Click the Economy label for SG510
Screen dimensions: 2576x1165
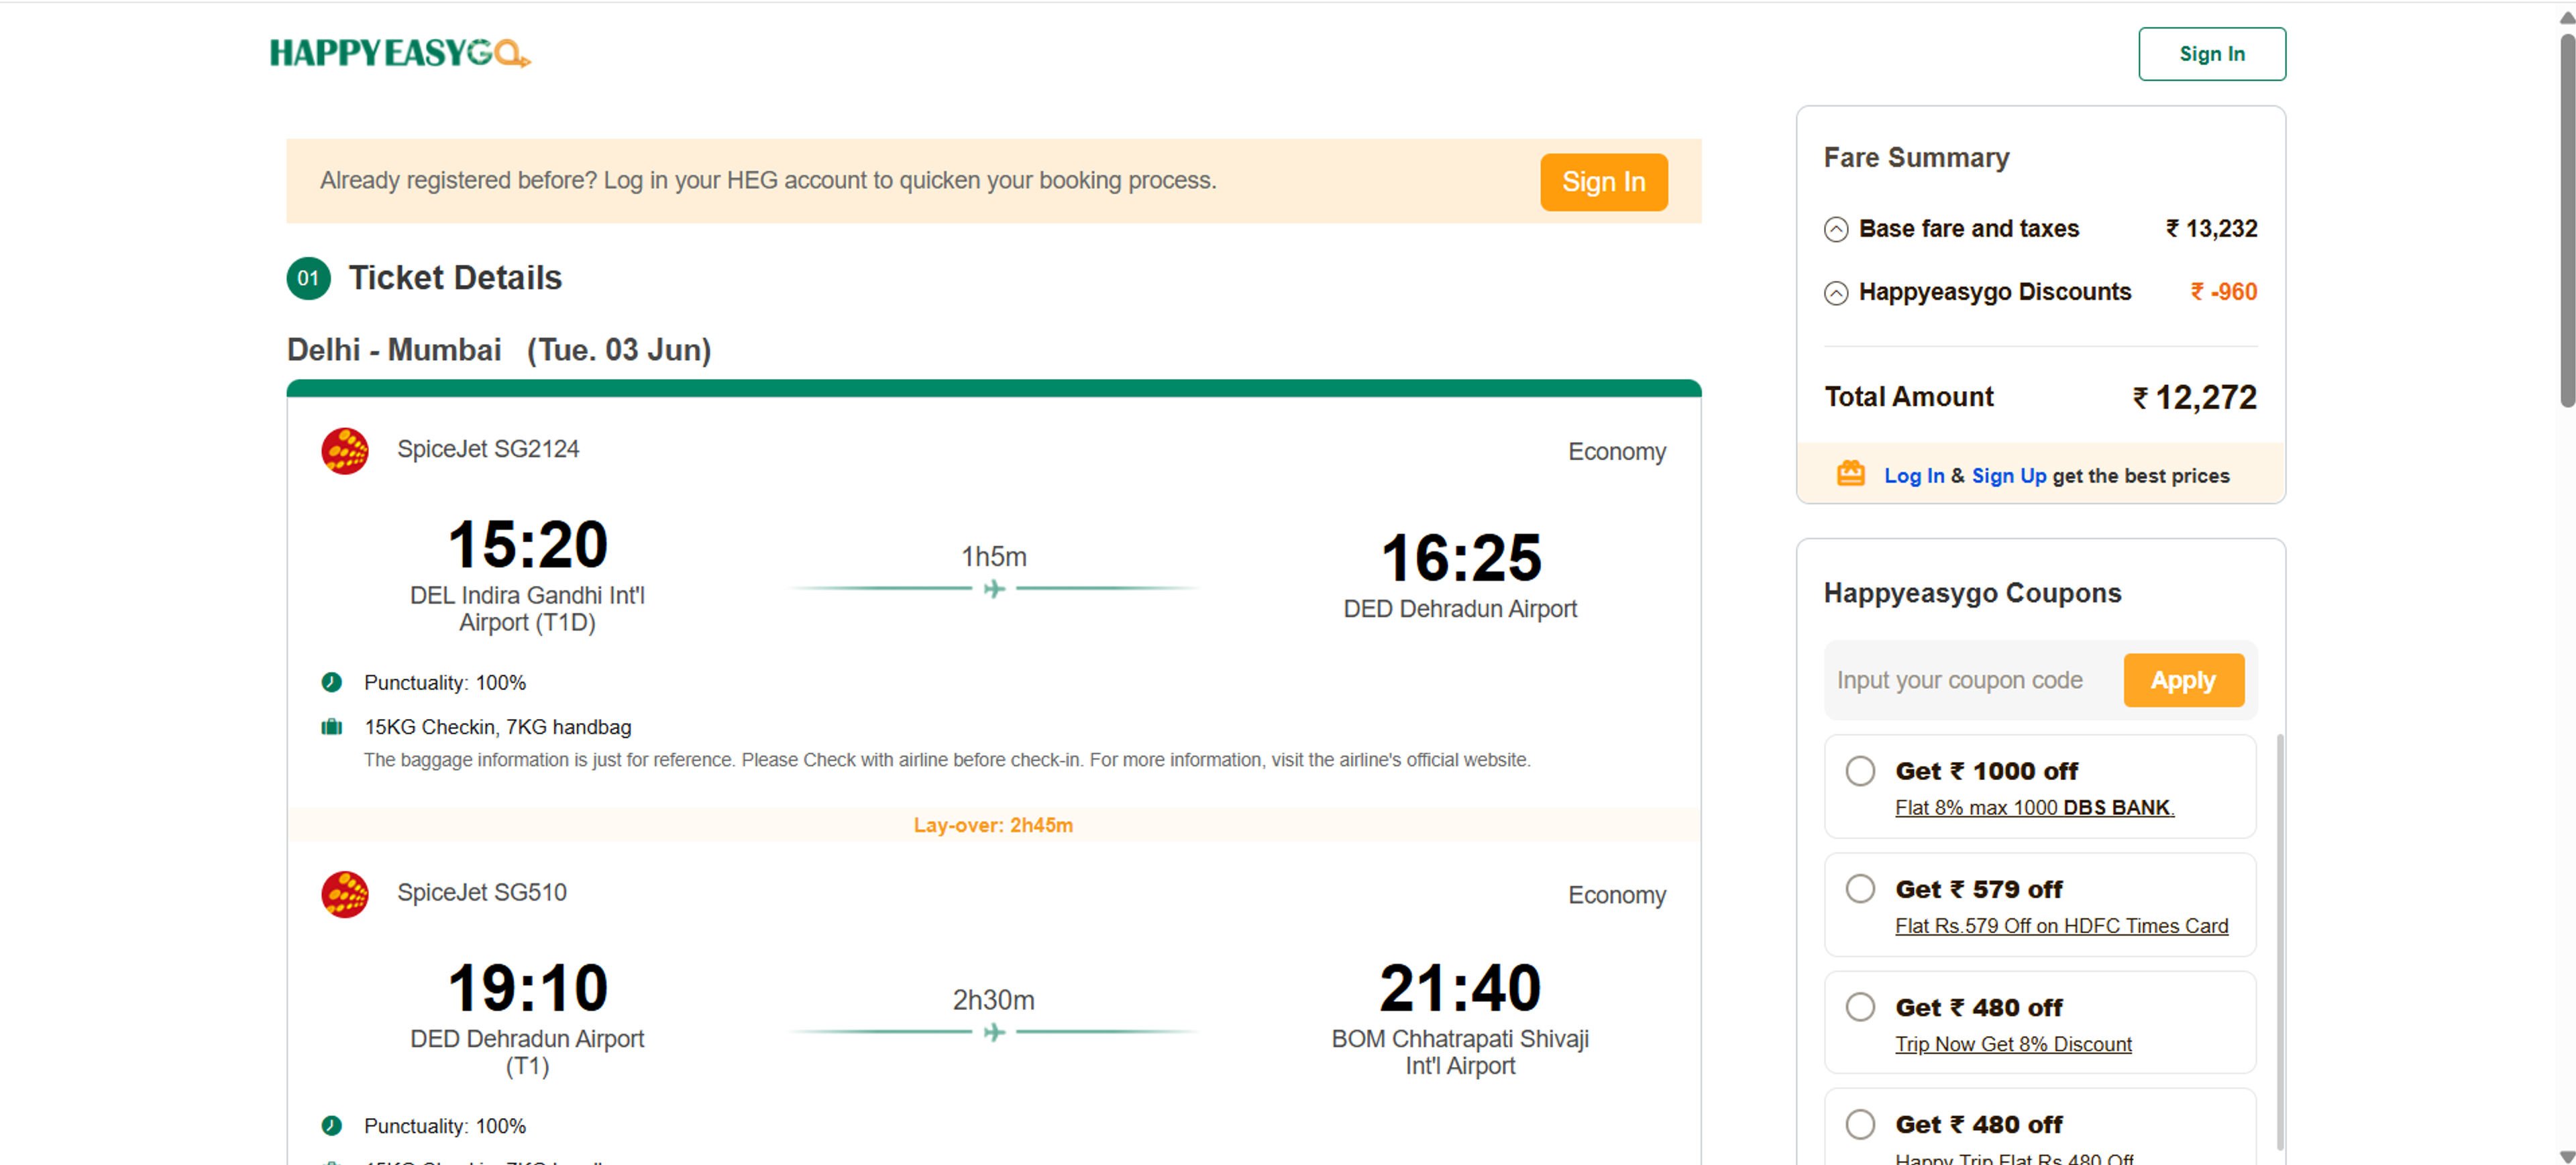(x=1617, y=895)
